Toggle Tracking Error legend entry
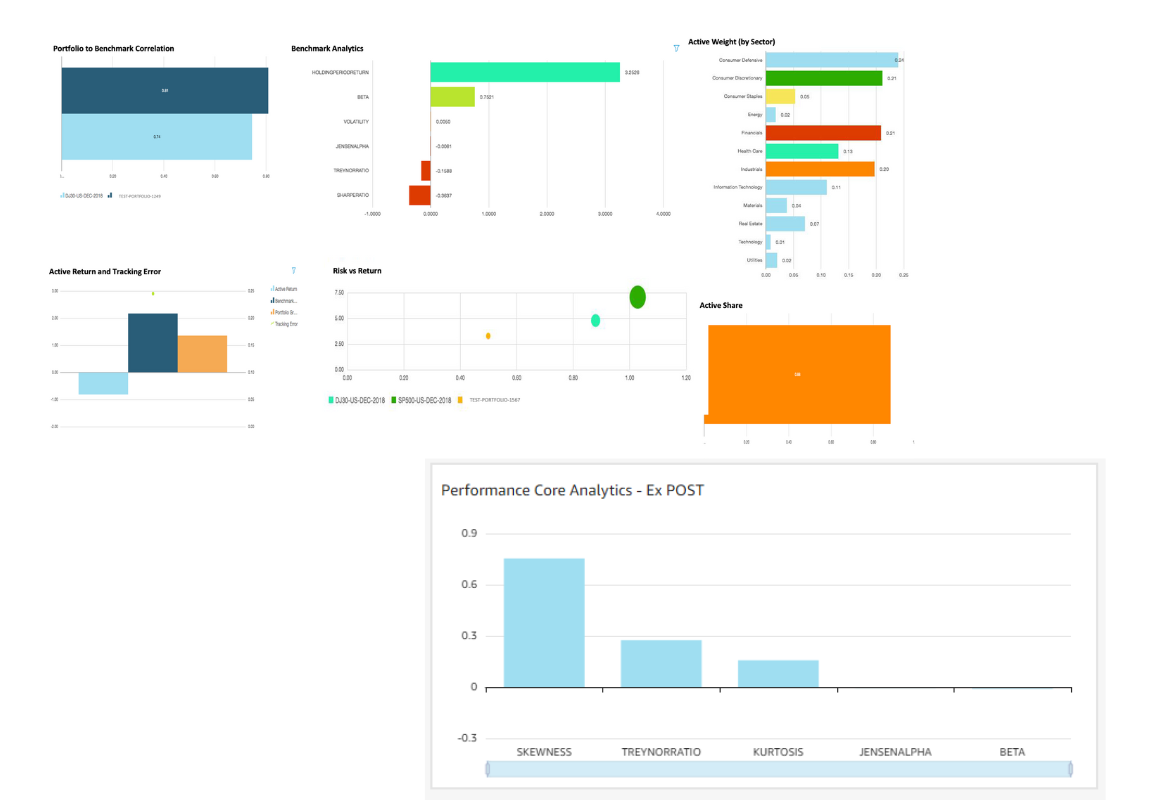Image resolution: width=1163 pixels, height=800 pixels. [x=286, y=324]
